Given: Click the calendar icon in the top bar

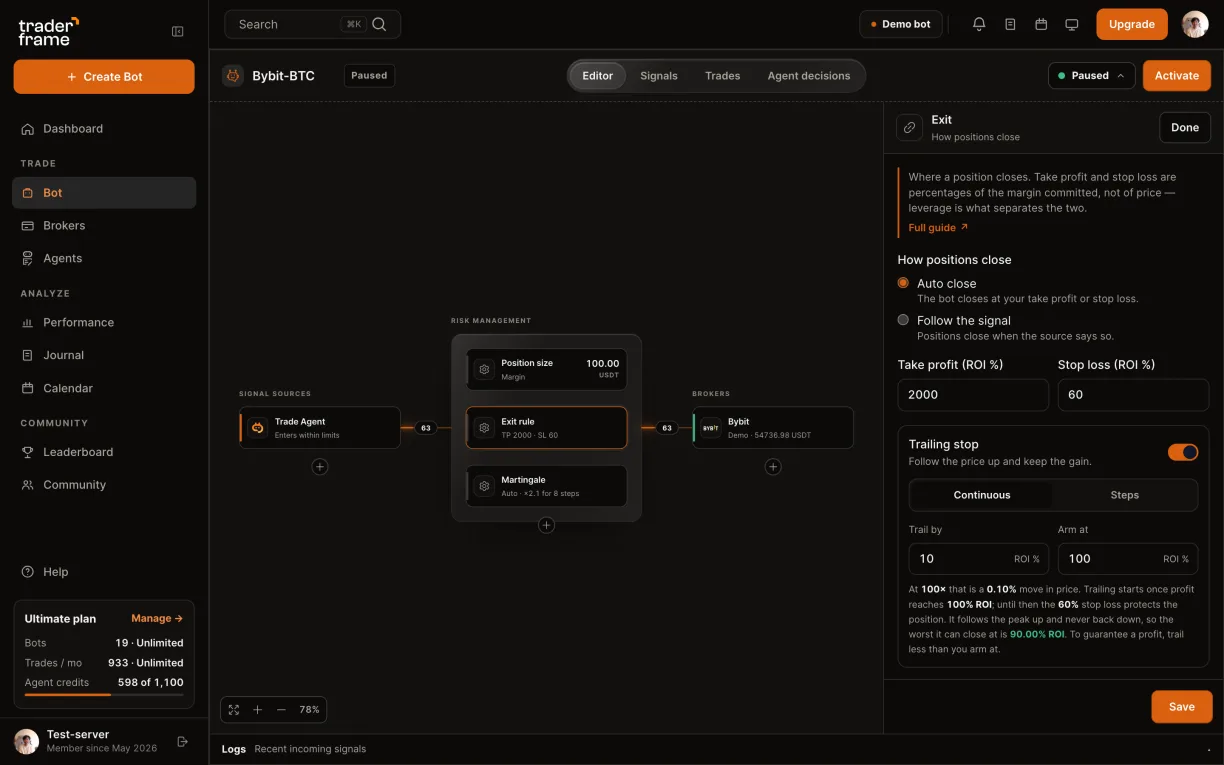Looking at the screenshot, I should (x=1041, y=24).
